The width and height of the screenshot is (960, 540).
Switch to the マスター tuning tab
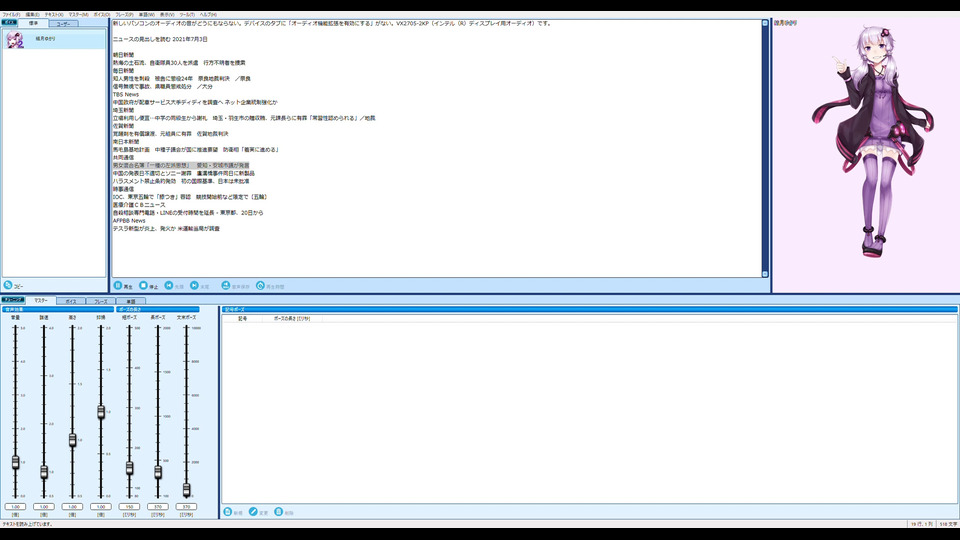click(41, 301)
